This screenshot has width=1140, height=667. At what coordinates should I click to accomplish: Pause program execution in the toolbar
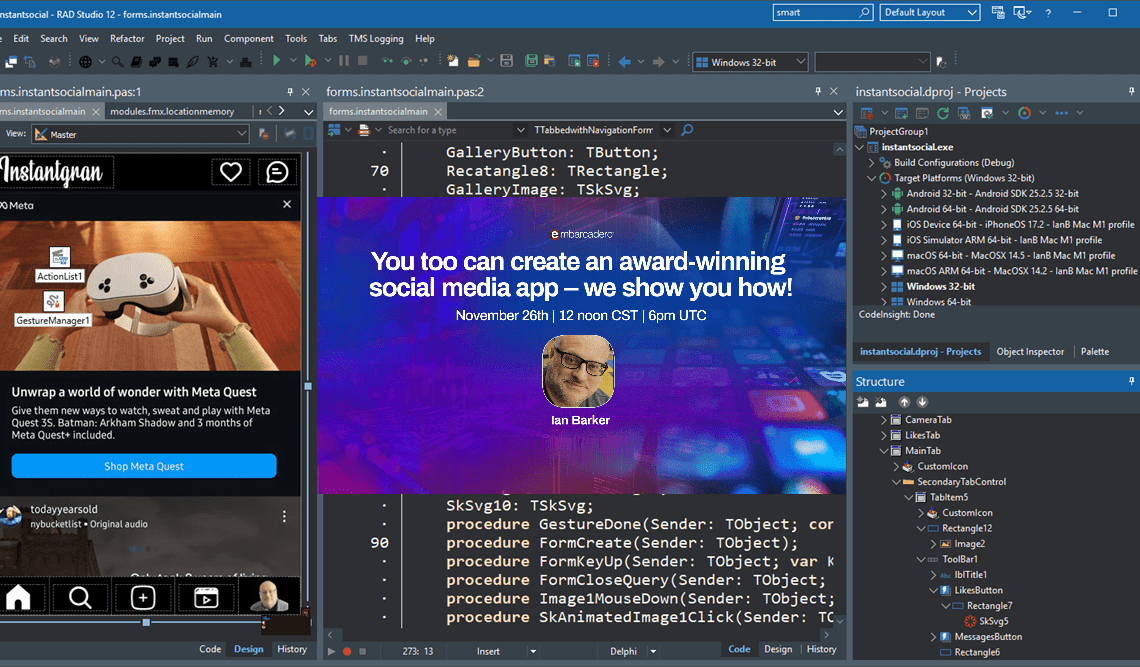344,61
